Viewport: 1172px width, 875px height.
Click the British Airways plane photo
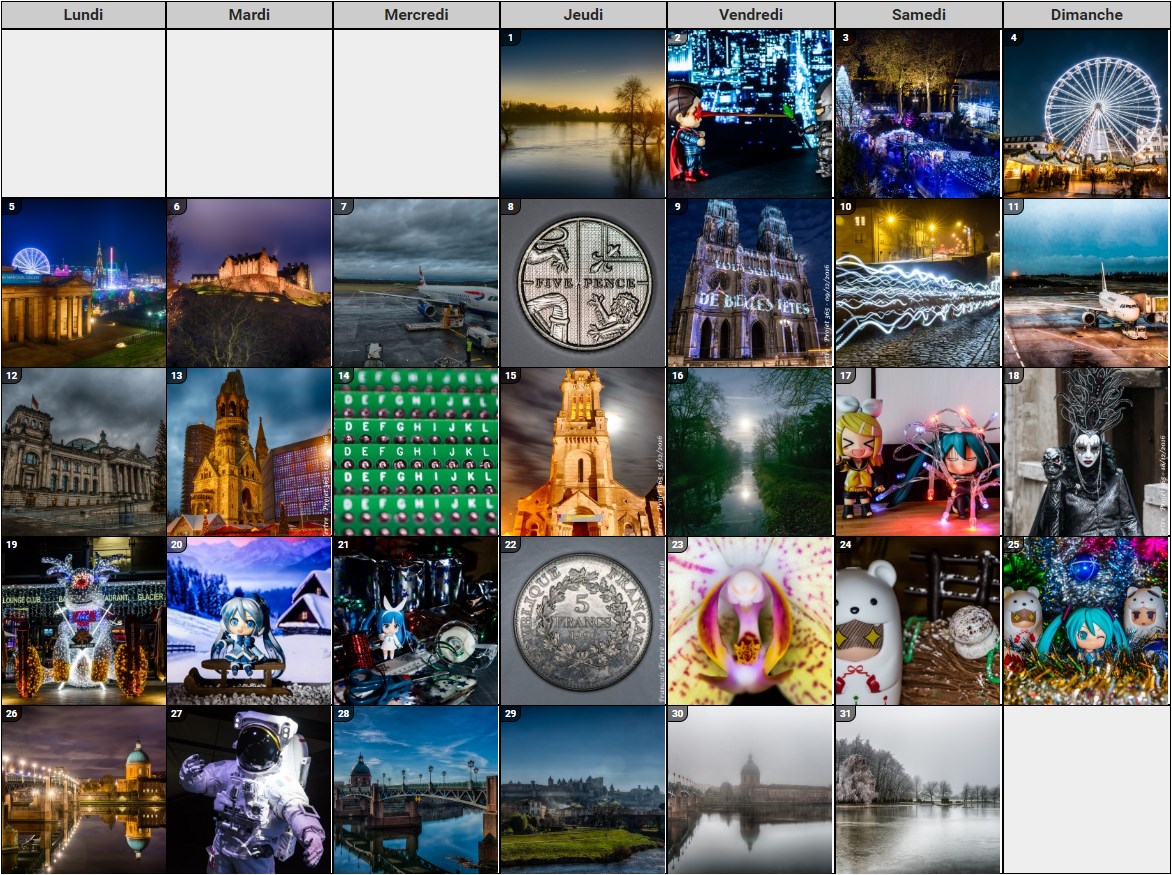tap(416, 283)
